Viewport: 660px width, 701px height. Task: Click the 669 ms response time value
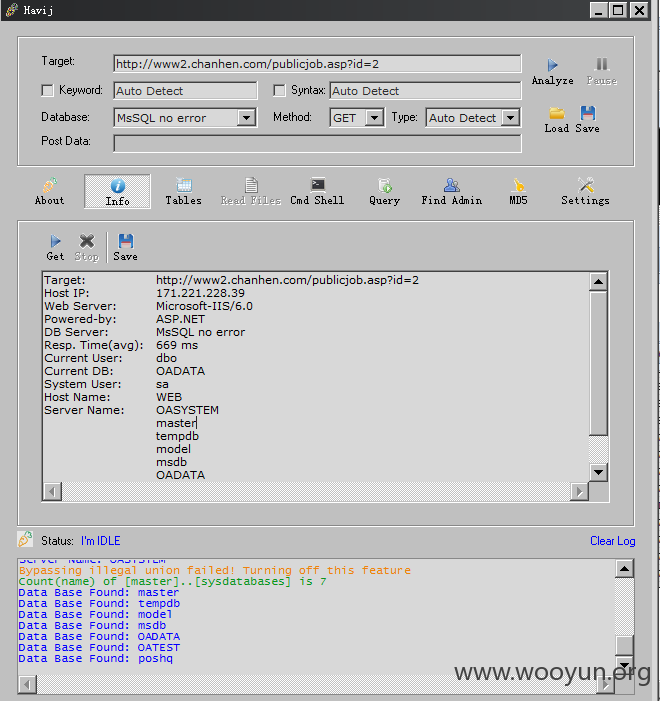(x=177, y=345)
